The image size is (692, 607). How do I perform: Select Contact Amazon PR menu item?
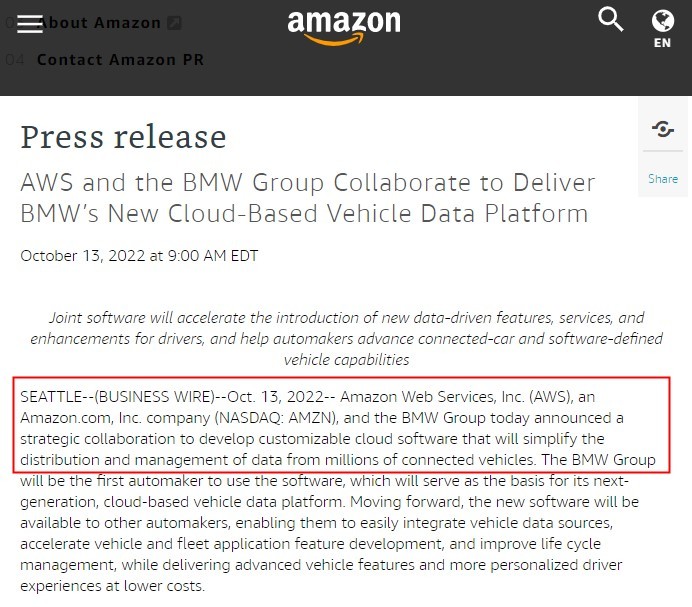(x=120, y=60)
